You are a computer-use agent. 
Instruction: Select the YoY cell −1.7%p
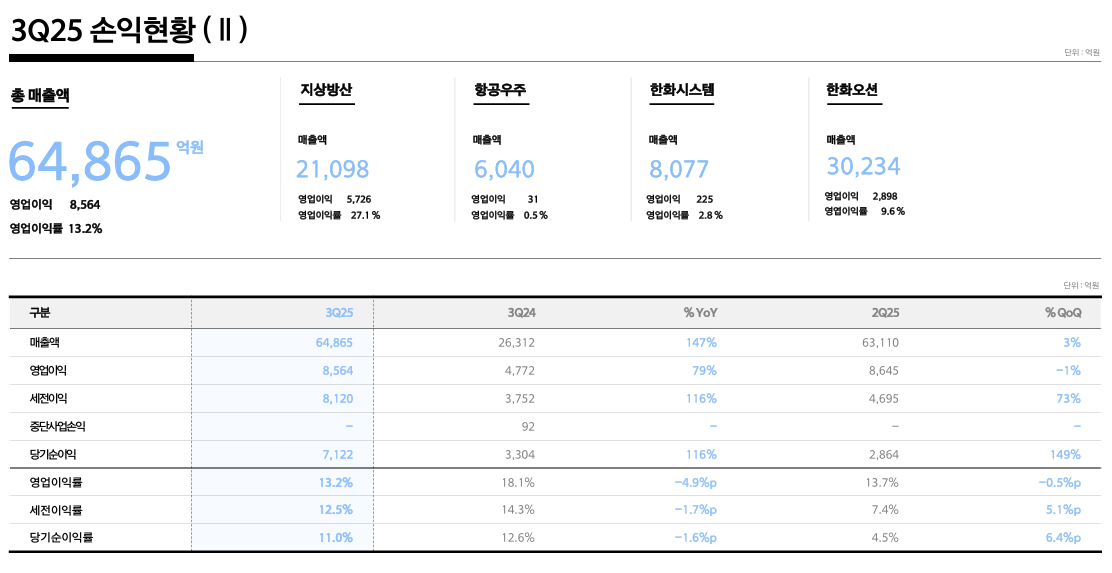pos(696,510)
